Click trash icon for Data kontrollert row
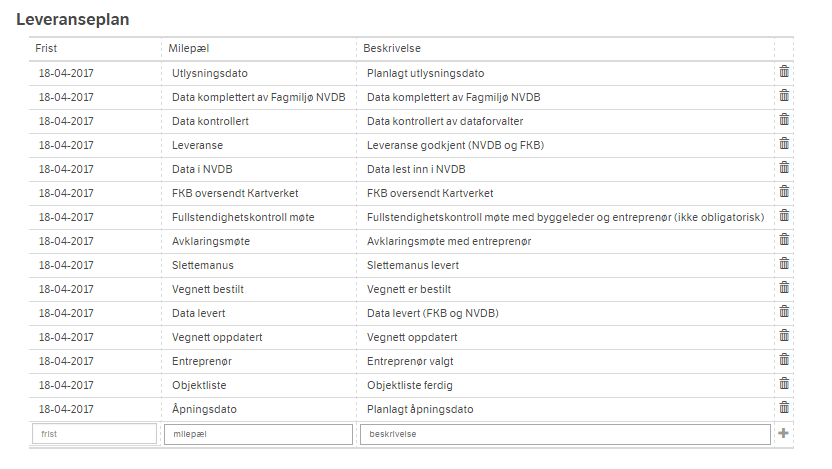 coord(784,119)
